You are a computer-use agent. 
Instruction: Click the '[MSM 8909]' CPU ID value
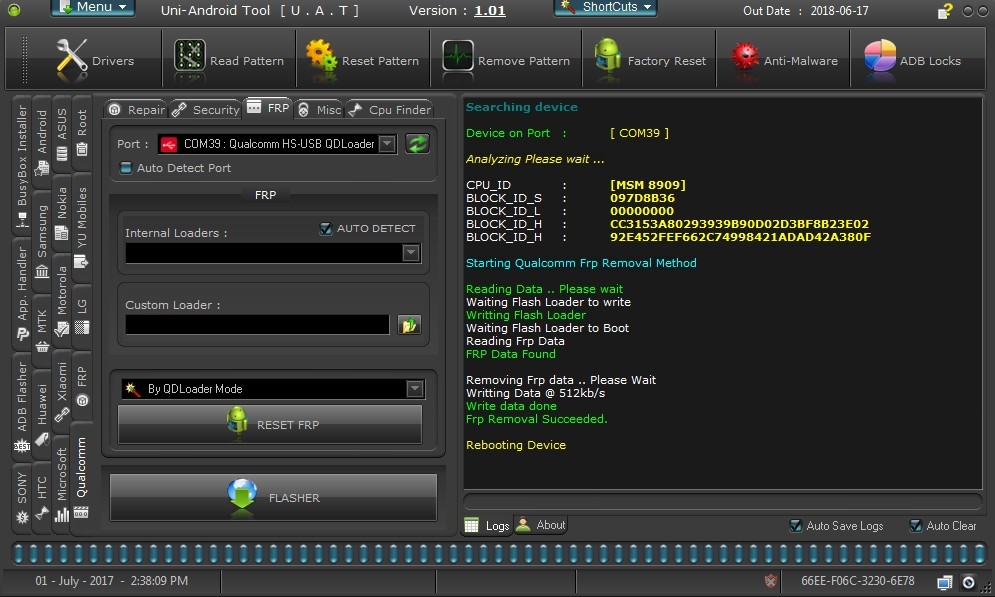pos(647,185)
